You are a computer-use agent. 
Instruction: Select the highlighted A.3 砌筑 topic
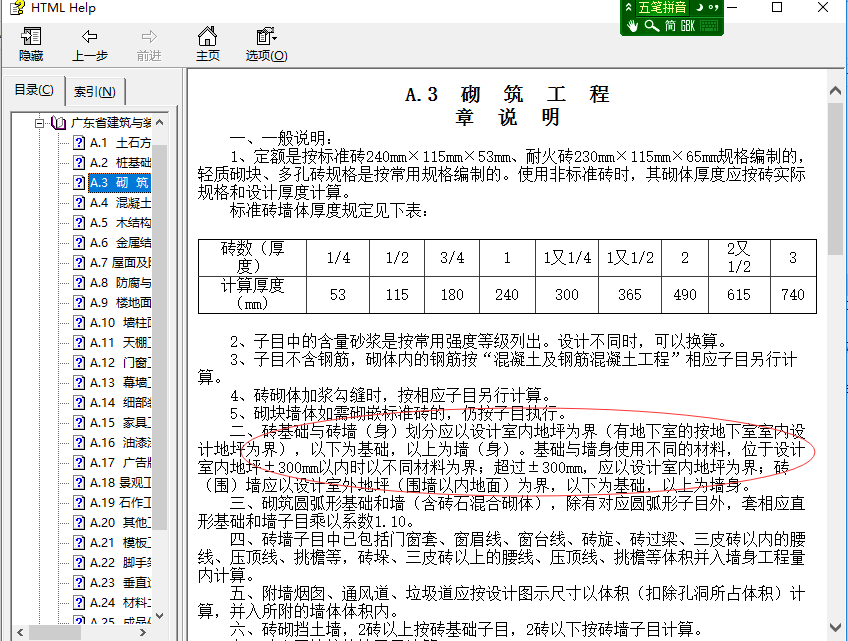120,183
